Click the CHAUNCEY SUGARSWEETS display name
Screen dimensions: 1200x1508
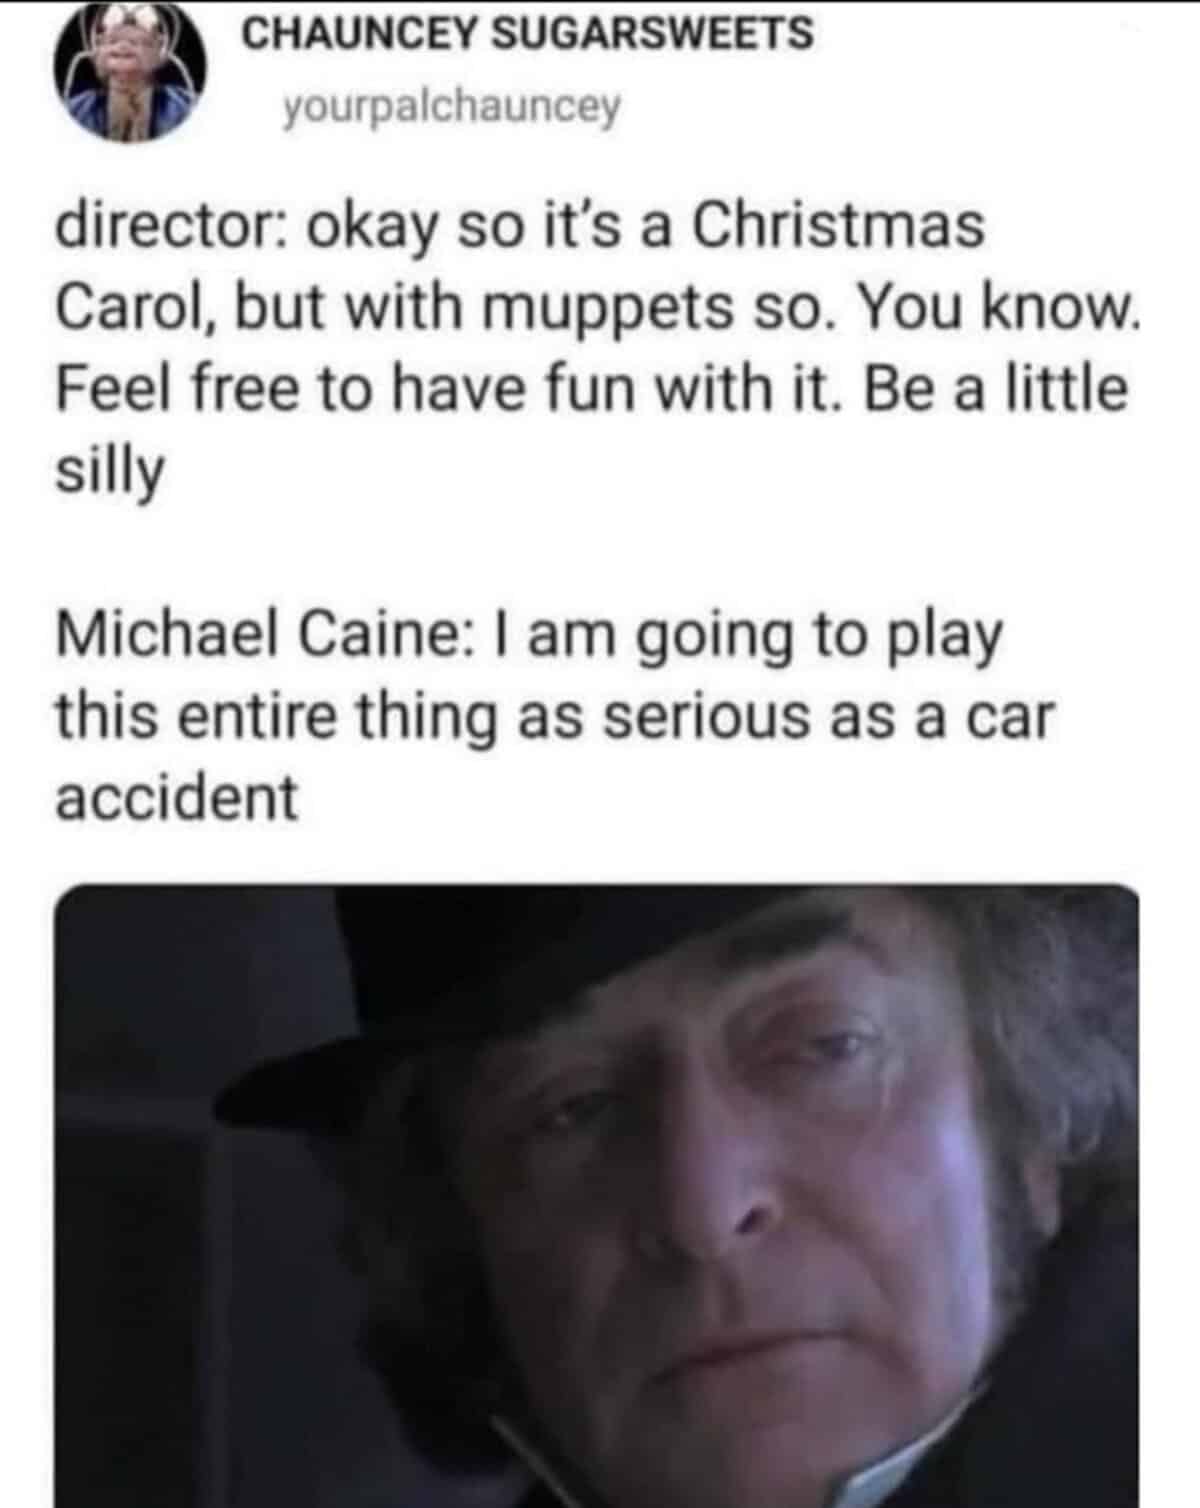tap(528, 34)
